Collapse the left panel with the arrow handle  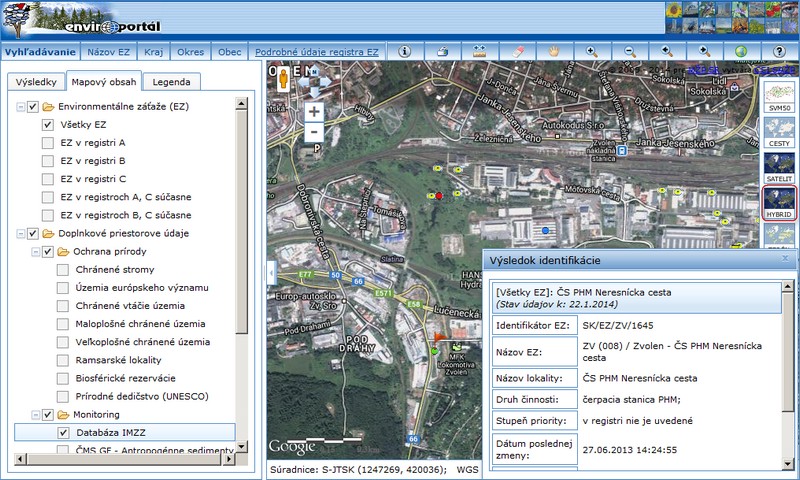(x=271, y=273)
